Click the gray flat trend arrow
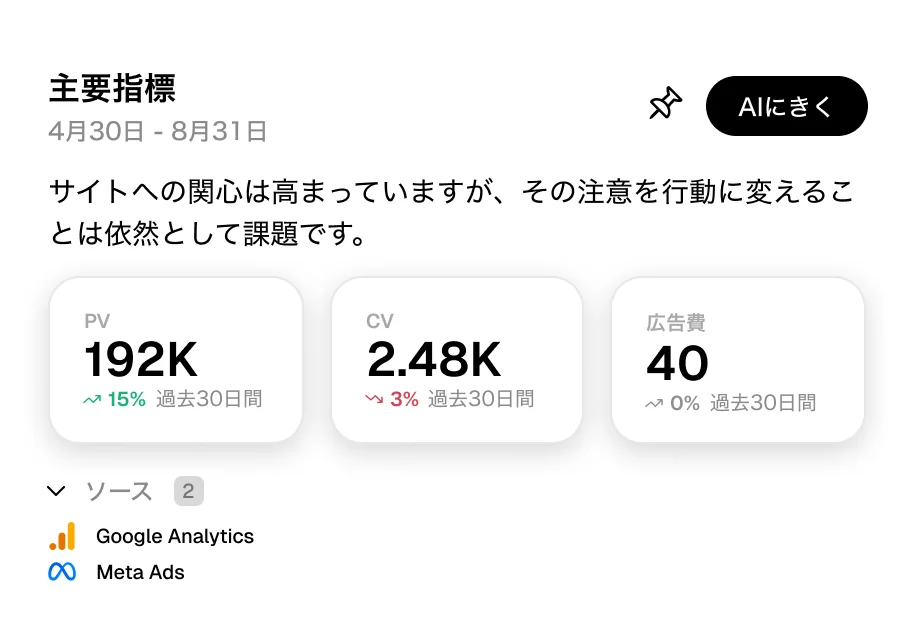Viewport: 916px width, 626px height. point(654,404)
